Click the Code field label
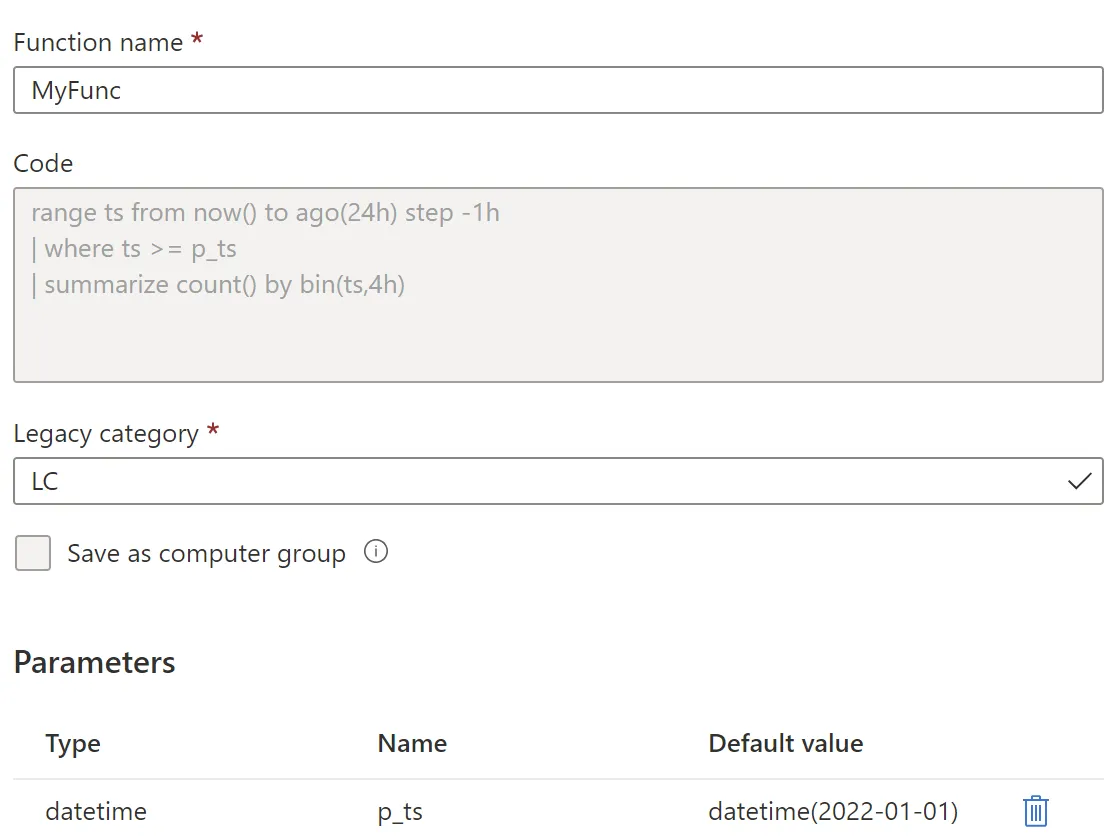 click(43, 163)
